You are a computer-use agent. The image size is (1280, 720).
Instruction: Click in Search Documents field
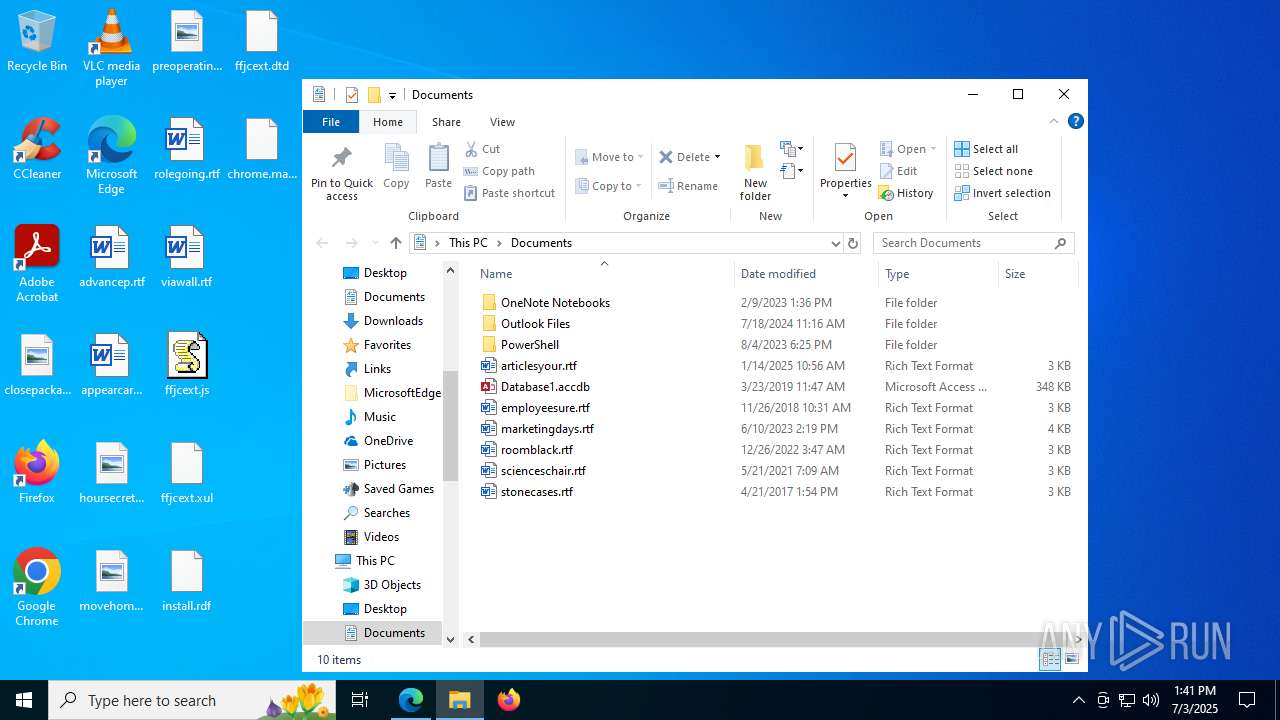964,243
